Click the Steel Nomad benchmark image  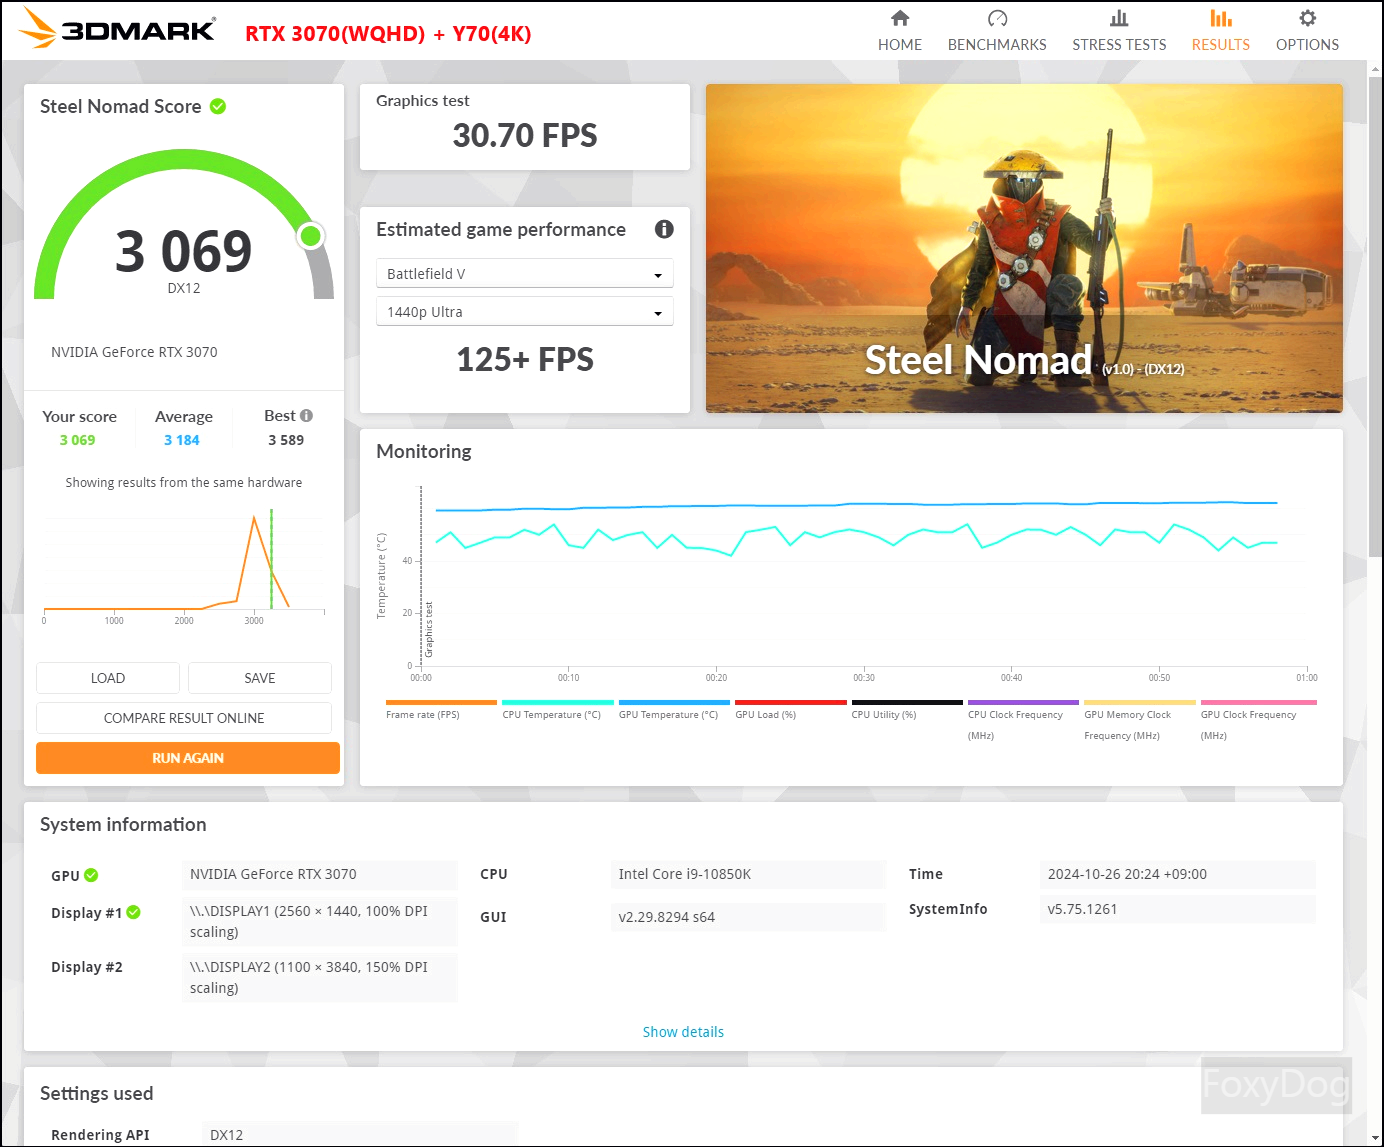[1024, 248]
